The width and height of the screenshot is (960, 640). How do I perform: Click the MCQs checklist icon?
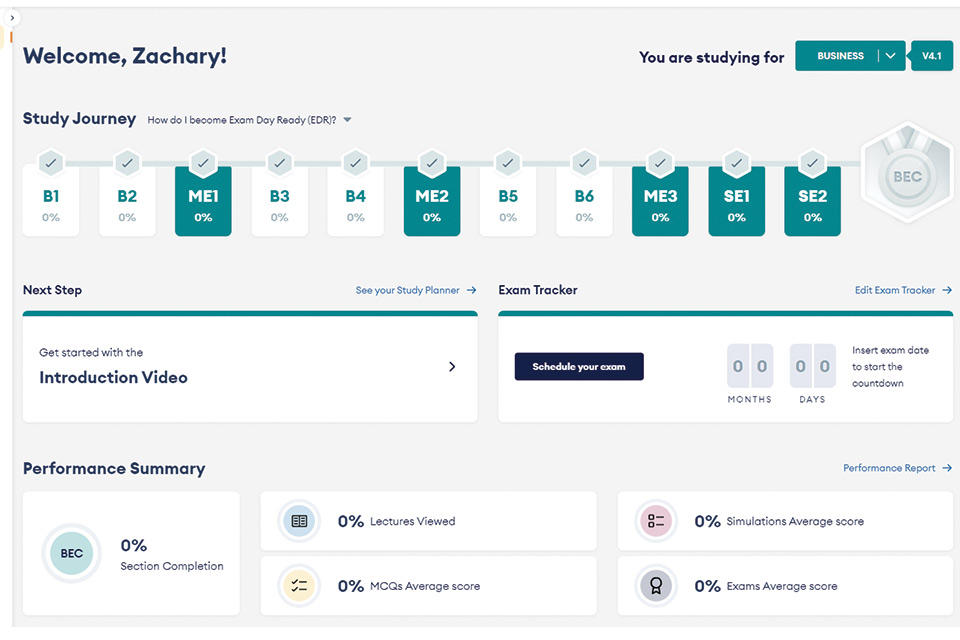point(299,586)
